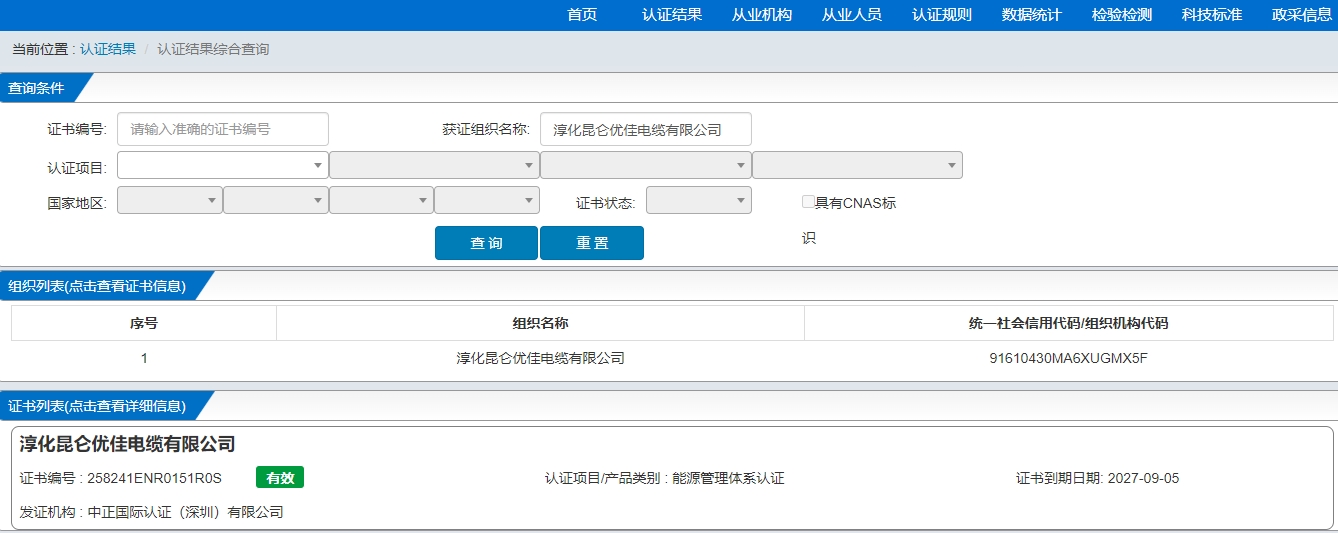Click the row number 1 cell
Screen dimensions: 1338x533
click(x=144, y=358)
